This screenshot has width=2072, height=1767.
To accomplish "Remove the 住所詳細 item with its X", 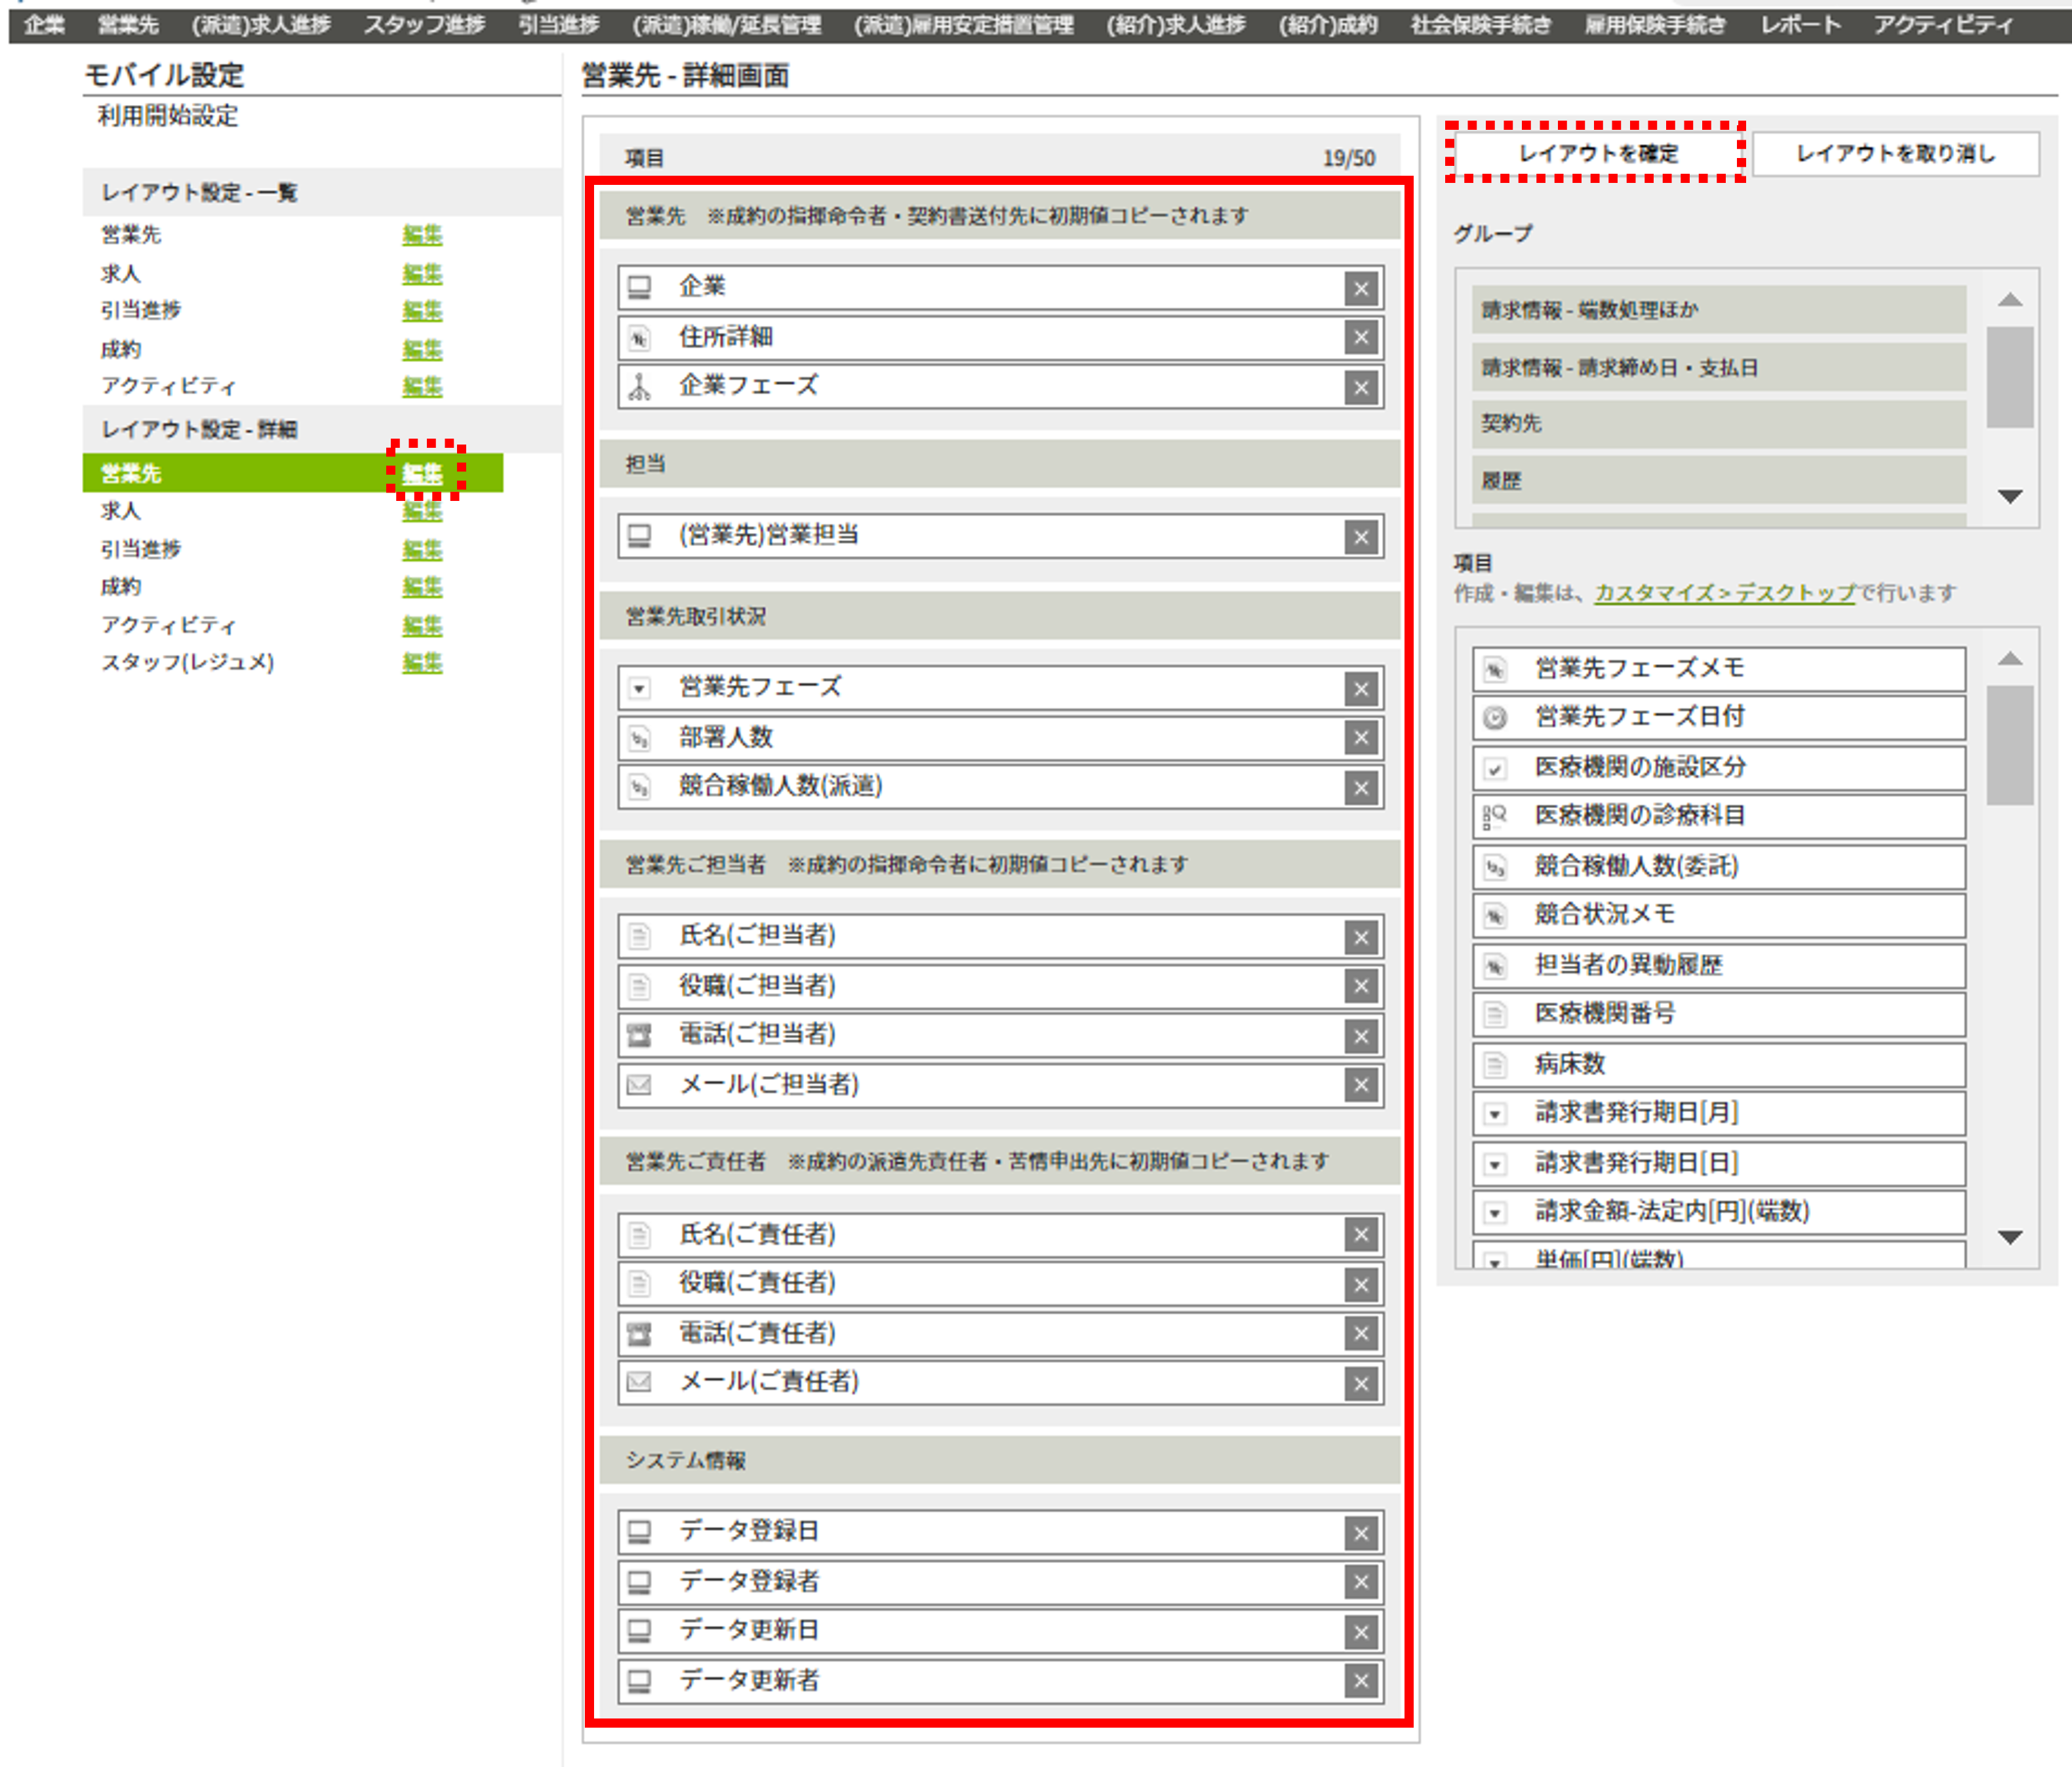I will tap(1360, 338).
